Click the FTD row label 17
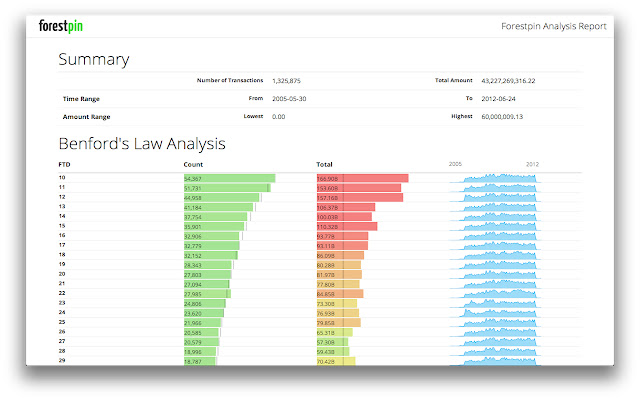 (62, 245)
